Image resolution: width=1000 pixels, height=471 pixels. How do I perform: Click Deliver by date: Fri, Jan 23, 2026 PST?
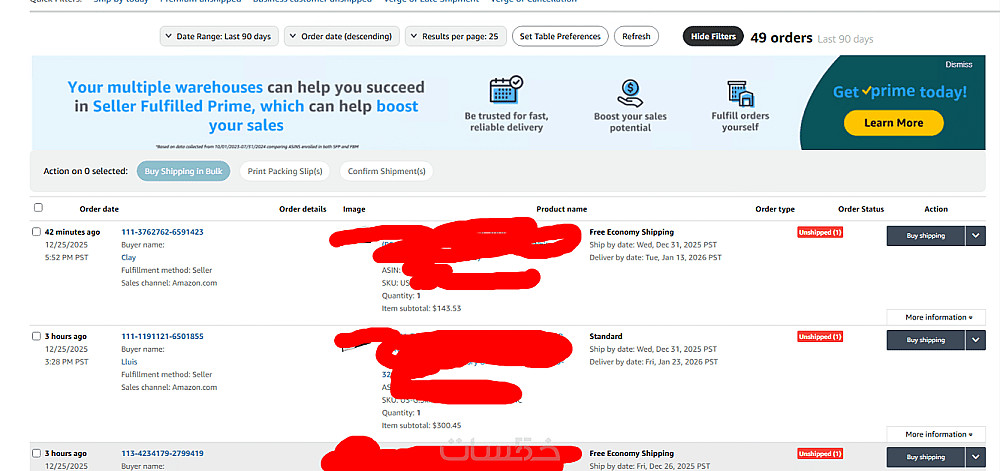point(654,362)
